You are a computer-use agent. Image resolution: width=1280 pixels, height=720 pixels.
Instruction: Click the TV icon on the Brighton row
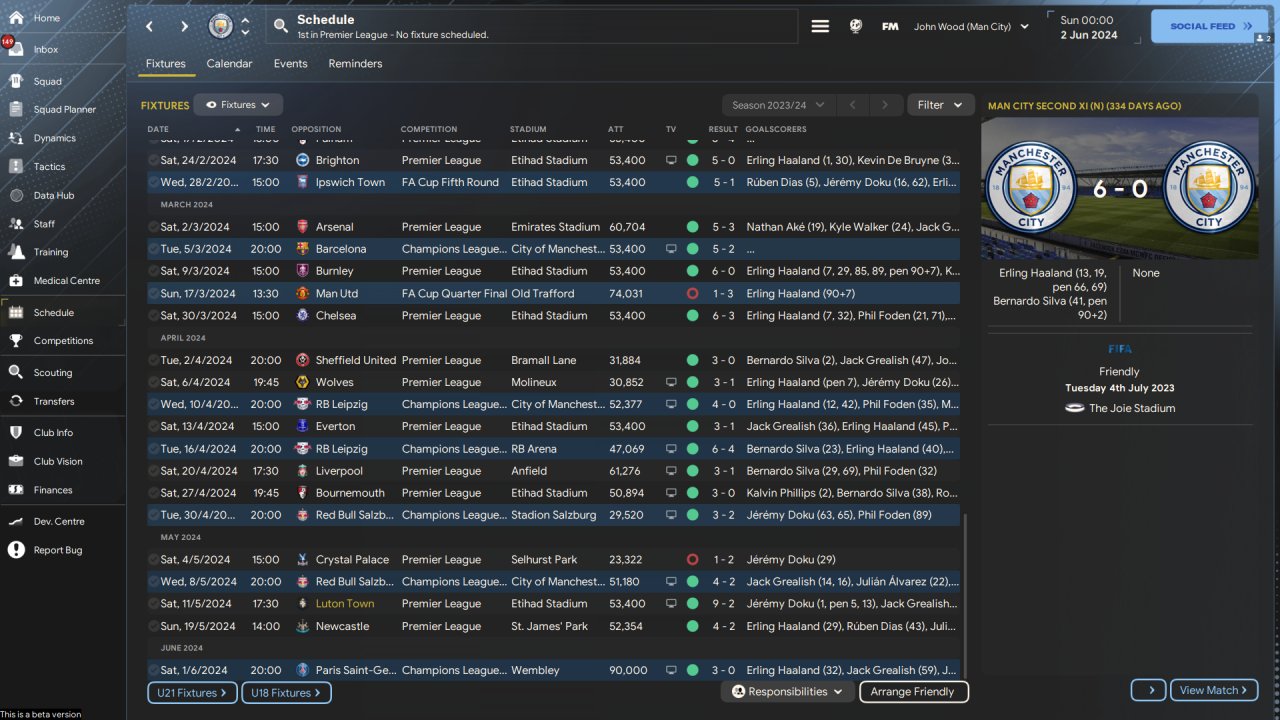coord(671,160)
